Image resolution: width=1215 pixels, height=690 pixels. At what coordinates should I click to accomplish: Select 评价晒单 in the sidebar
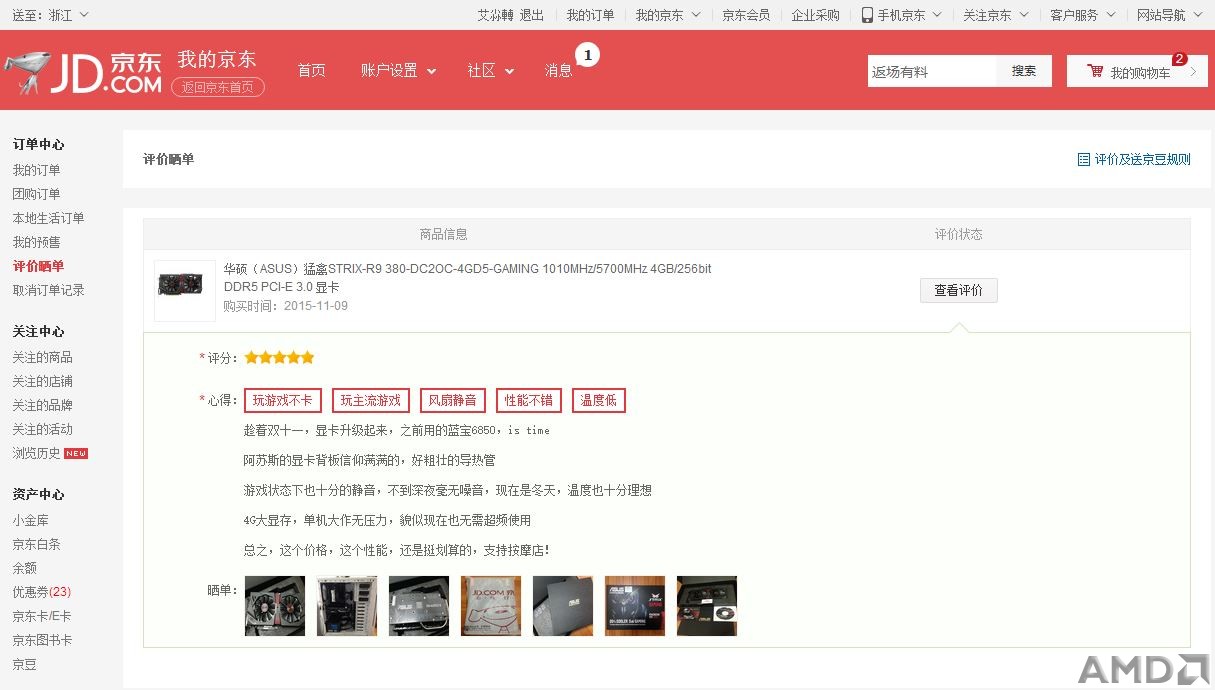(x=38, y=266)
